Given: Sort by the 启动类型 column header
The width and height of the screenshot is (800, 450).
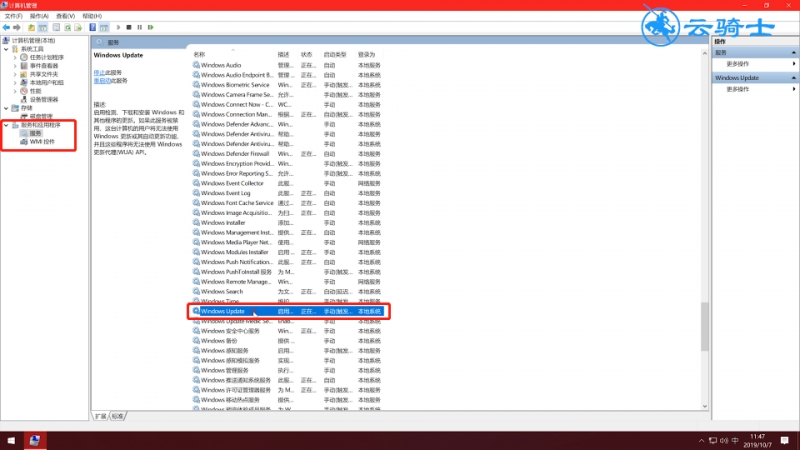Looking at the screenshot, I should point(335,55).
